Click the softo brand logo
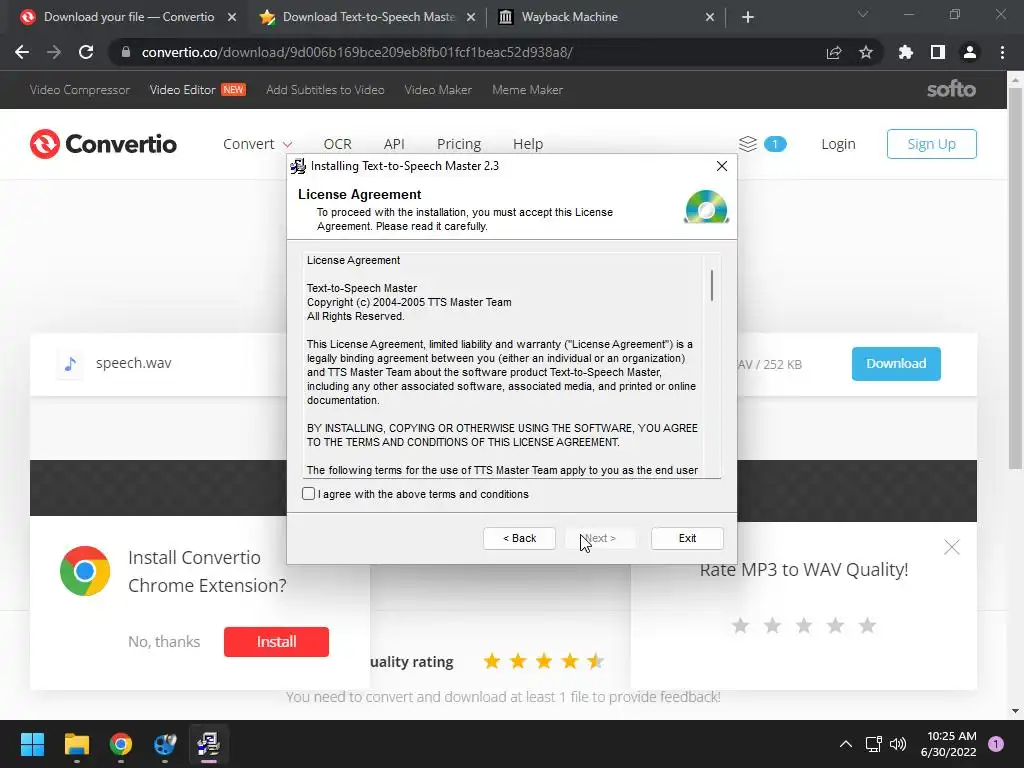This screenshot has width=1024, height=768. [952, 89]
